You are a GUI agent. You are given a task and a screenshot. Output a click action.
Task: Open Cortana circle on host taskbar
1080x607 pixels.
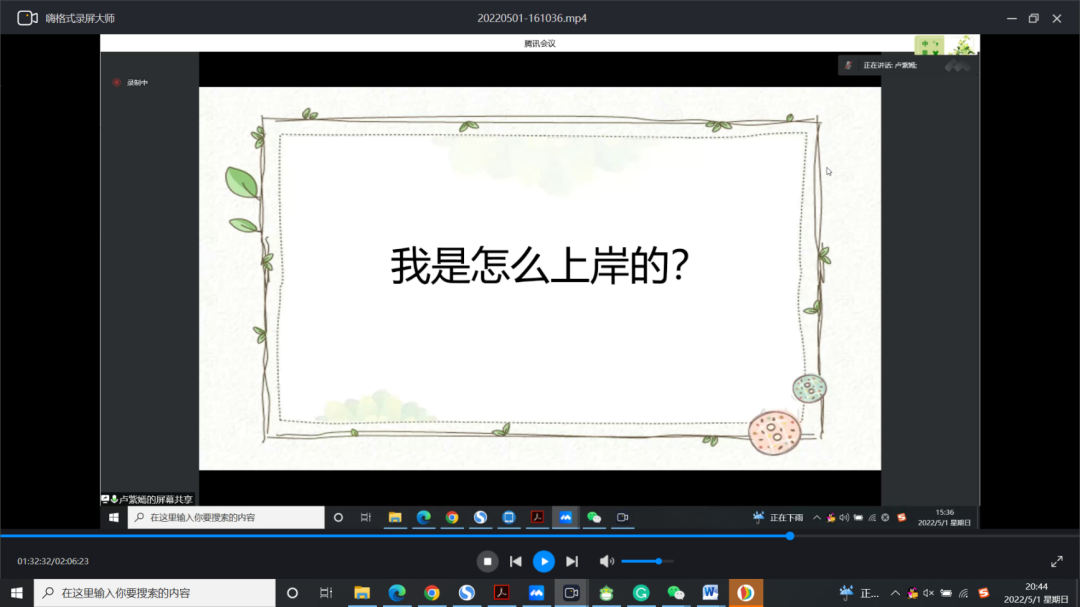coord(292,593)
